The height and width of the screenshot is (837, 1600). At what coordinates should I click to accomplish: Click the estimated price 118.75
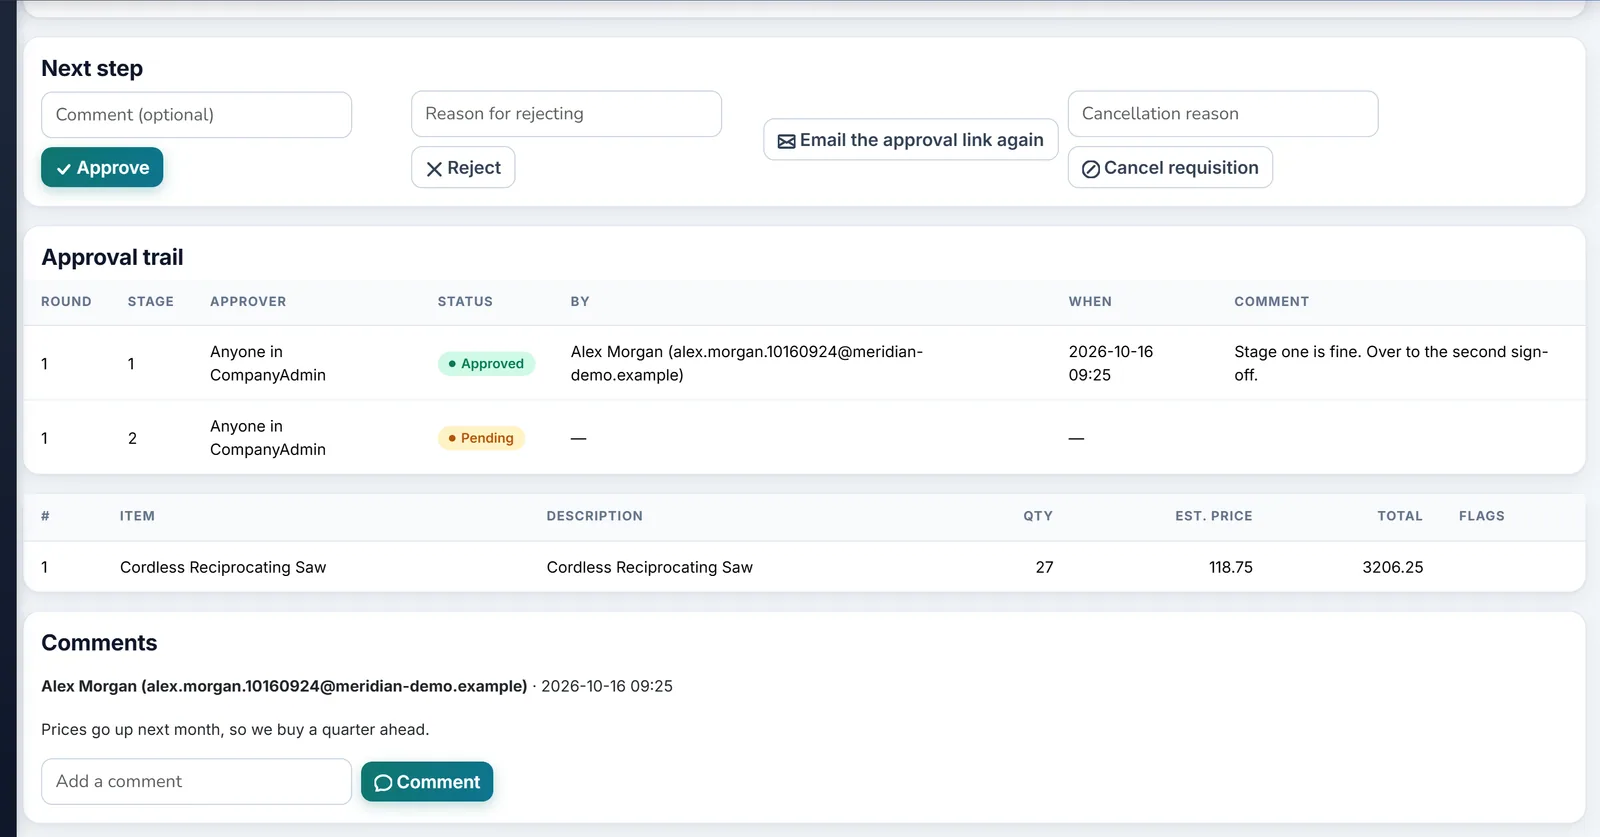point(1231,567)
